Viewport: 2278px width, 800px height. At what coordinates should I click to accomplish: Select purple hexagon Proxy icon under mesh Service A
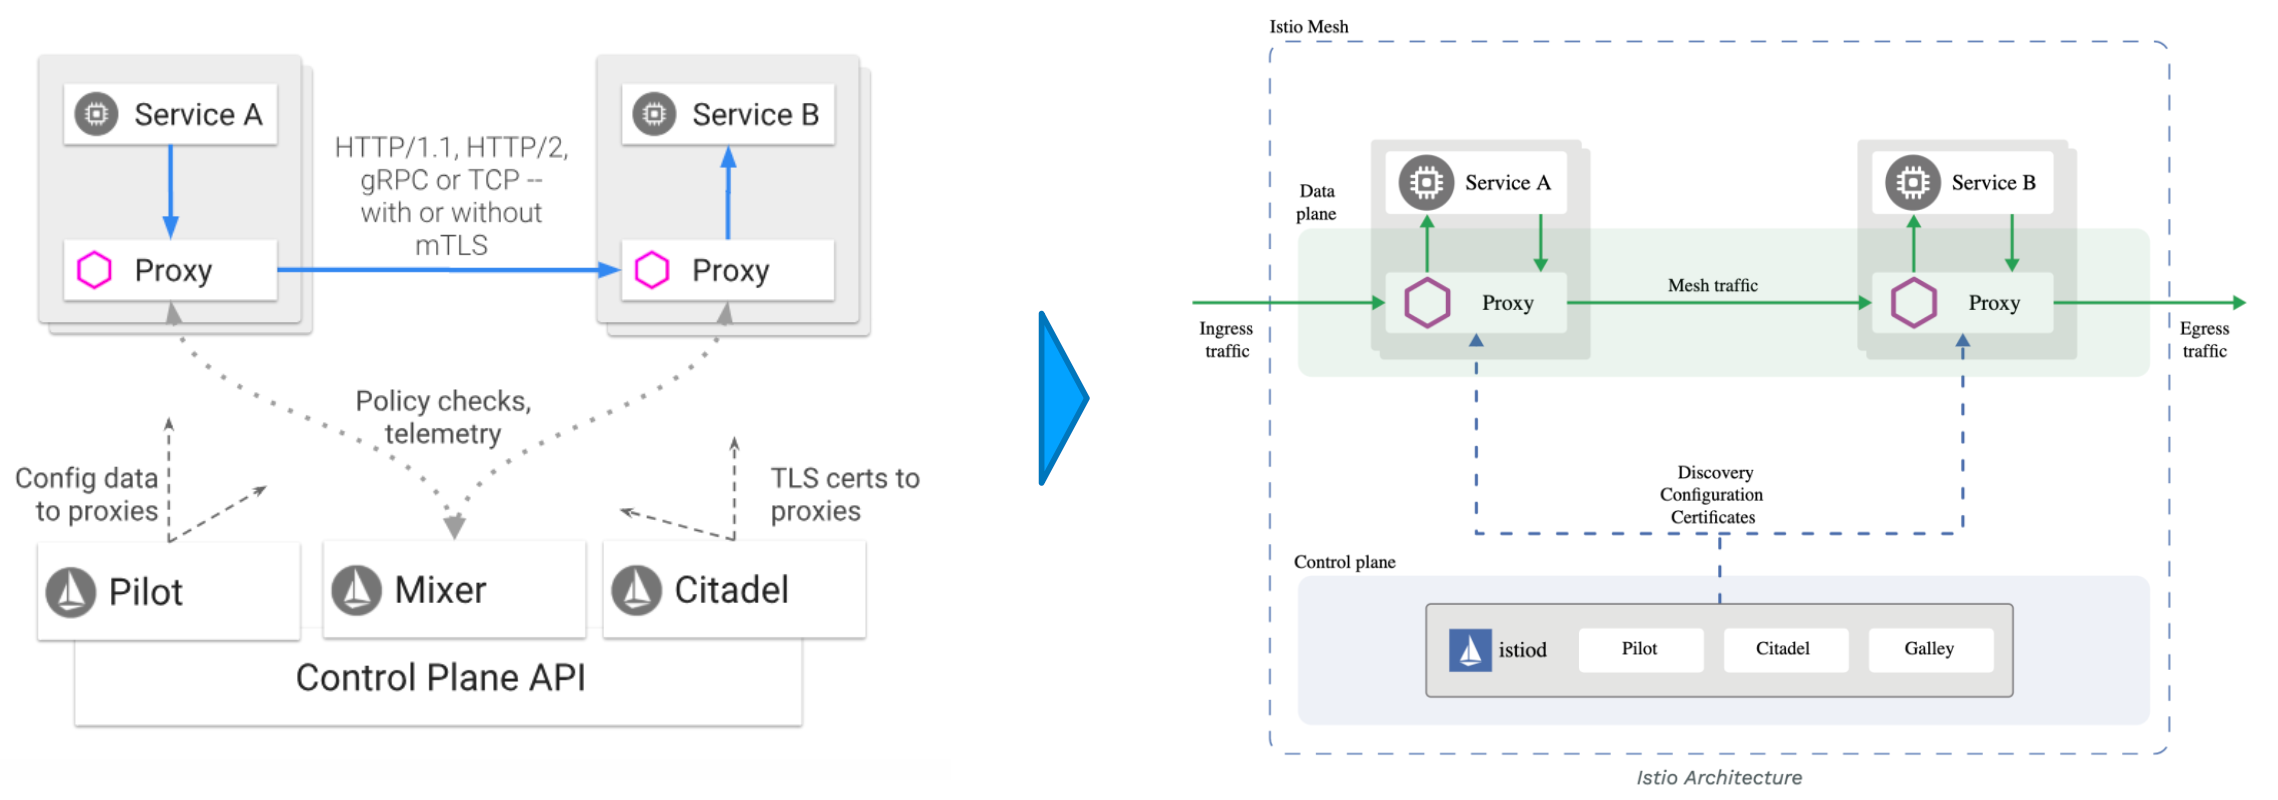[x=1427, y=303]
